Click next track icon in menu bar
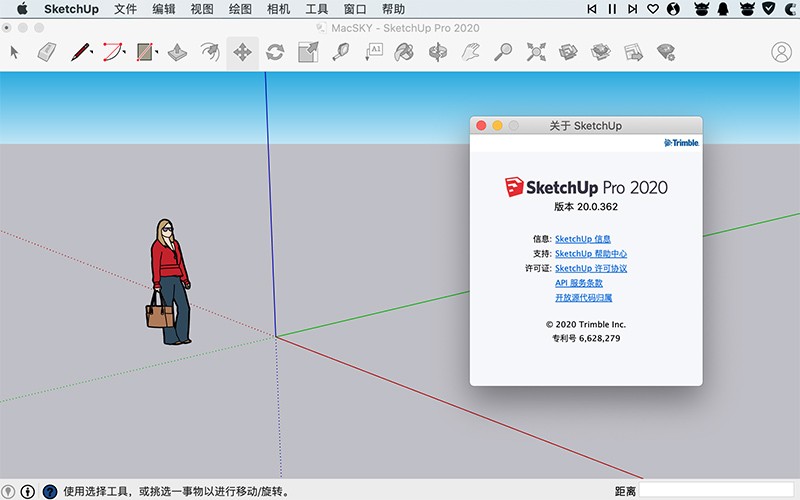The image size is (800, 500). coord(633,9)
